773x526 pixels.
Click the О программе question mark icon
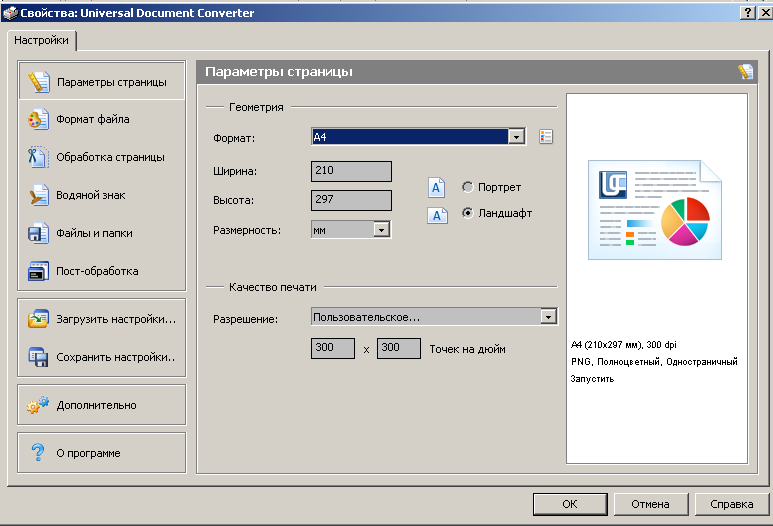pos(38,452)
